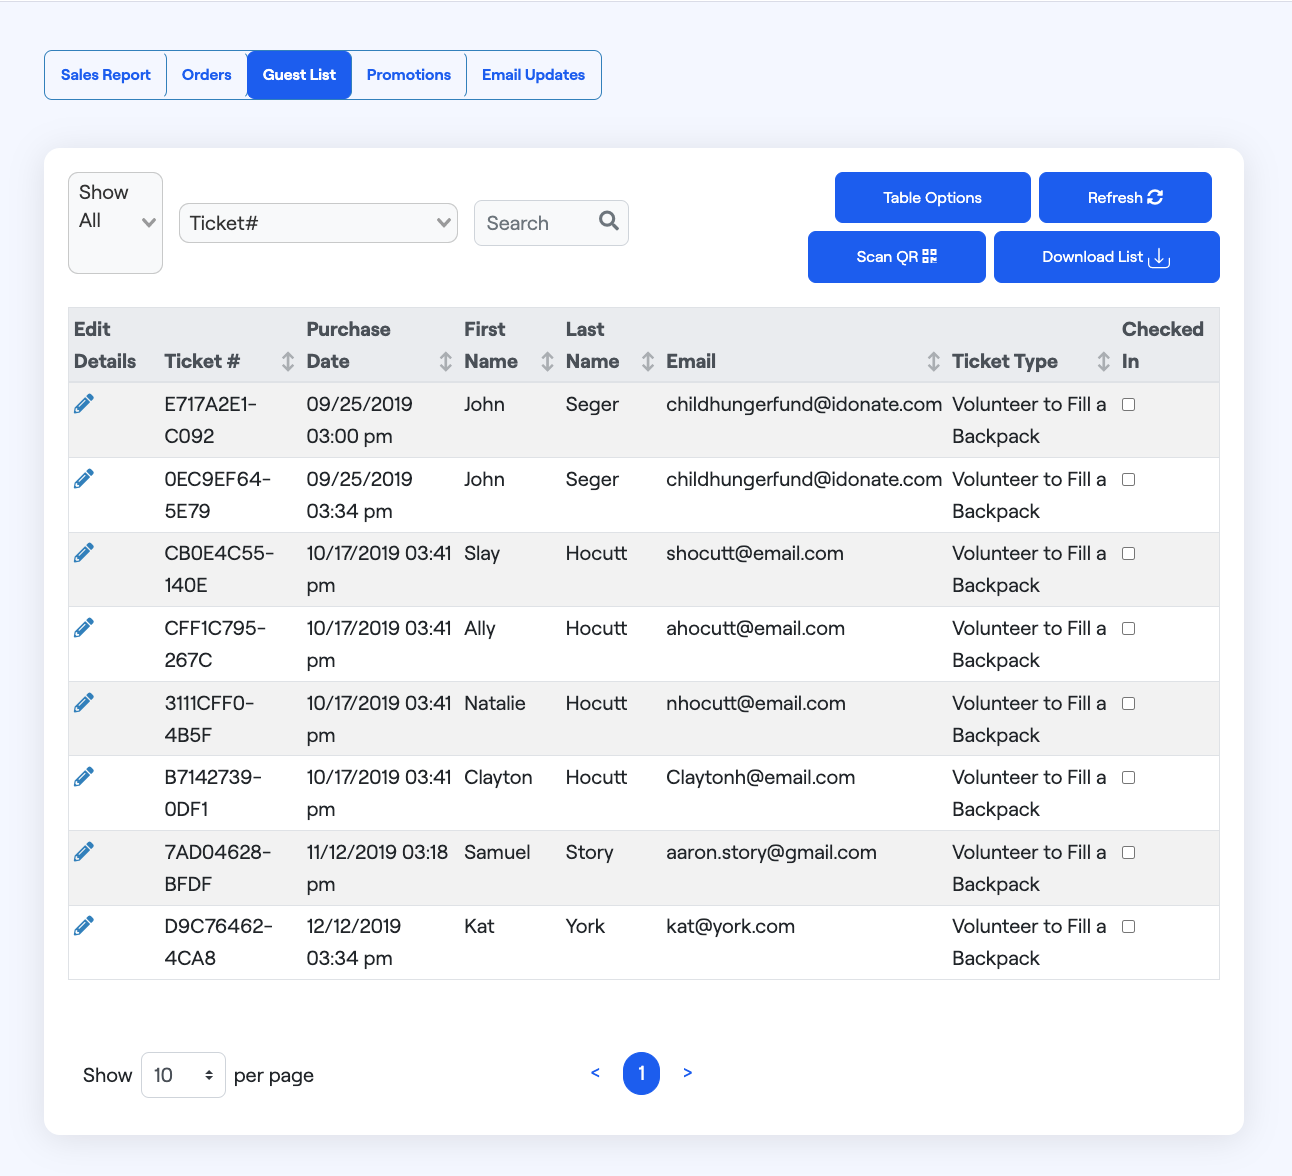Screen dimensions: 1292x1176
Task: Open pencil edit icon for ticket 0EC9EF64-5E79
Action: 84,478
